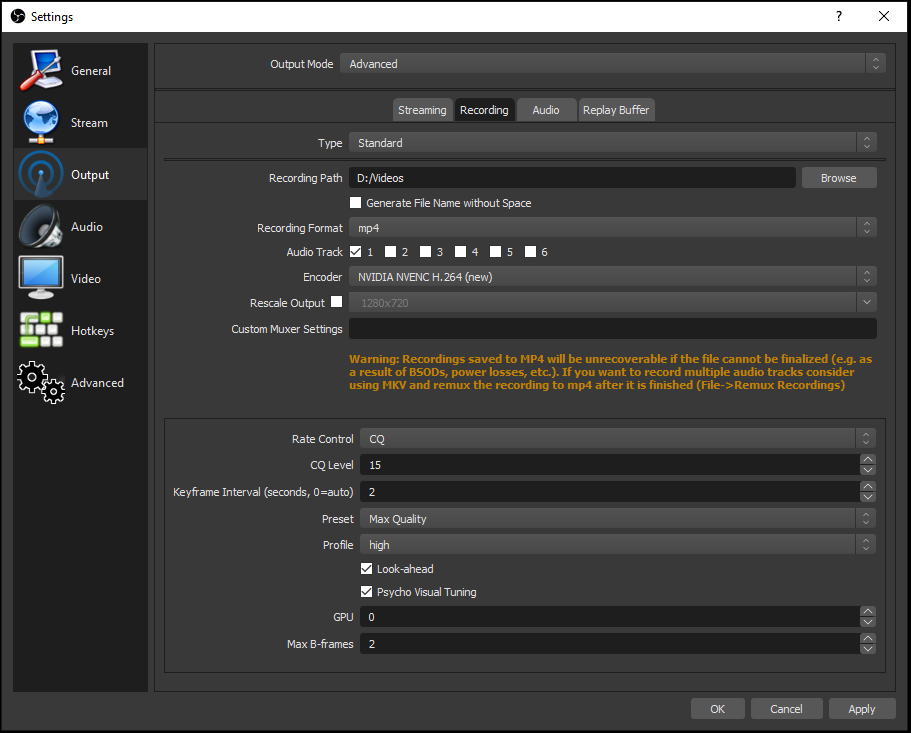The image size is (911, 733).
Task: Open the Encoder dropdown
Action: click(613, 277)
